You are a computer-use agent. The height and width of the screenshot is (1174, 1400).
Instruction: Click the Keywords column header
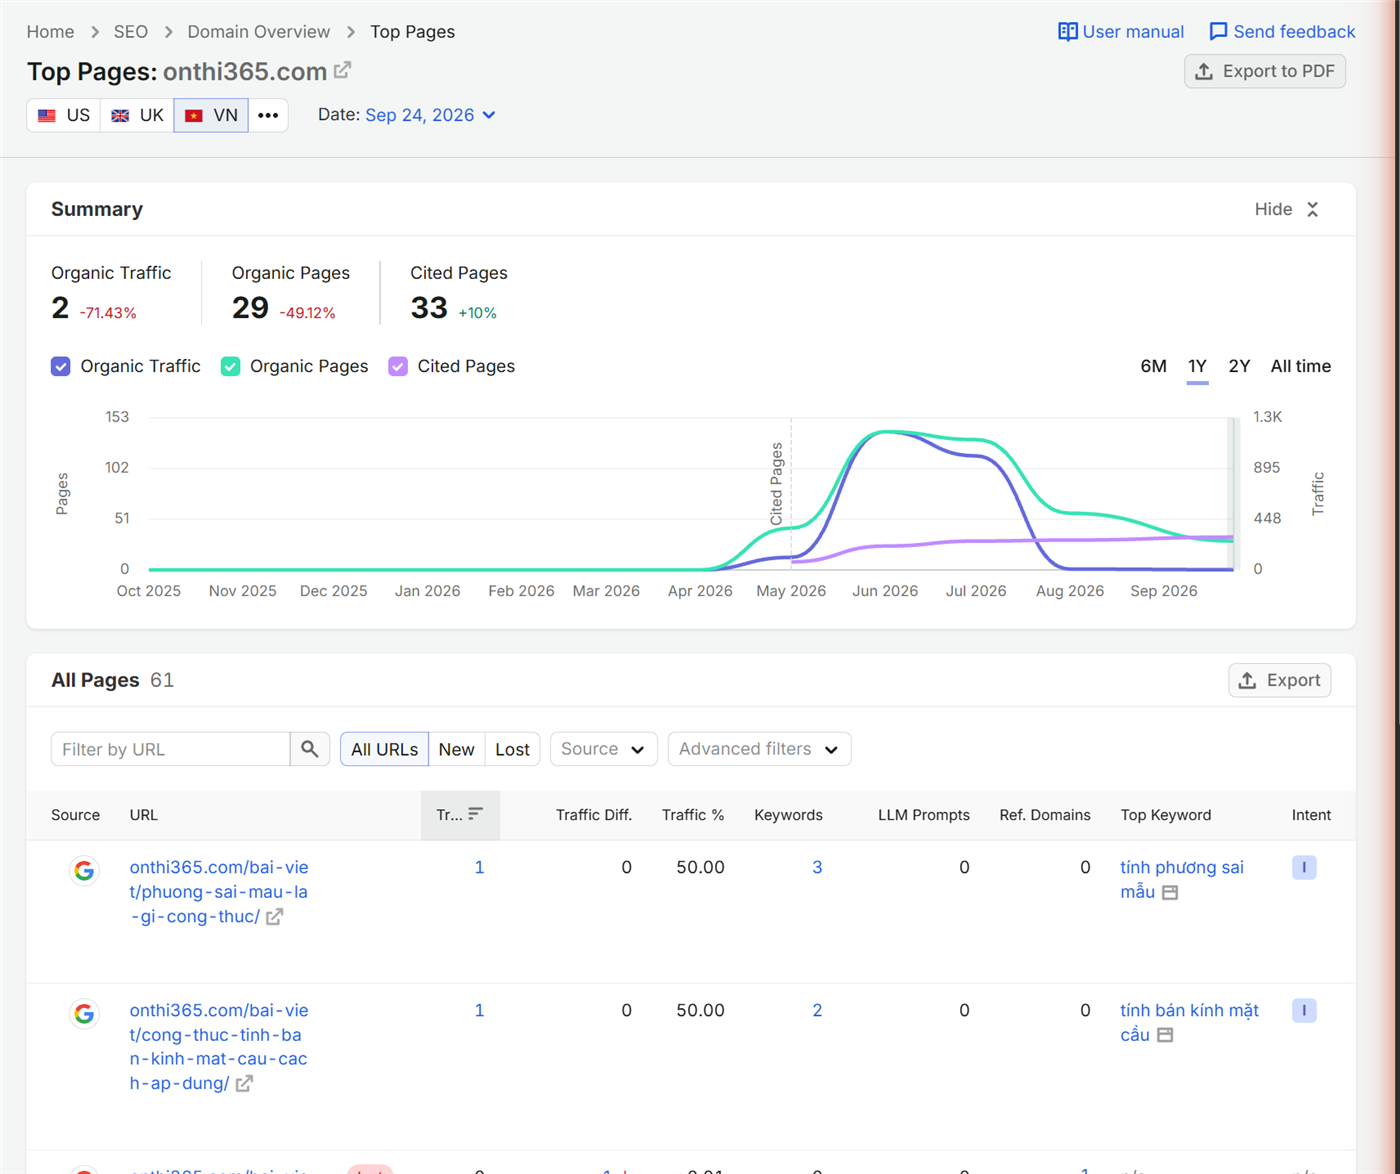tap(788, 815)
